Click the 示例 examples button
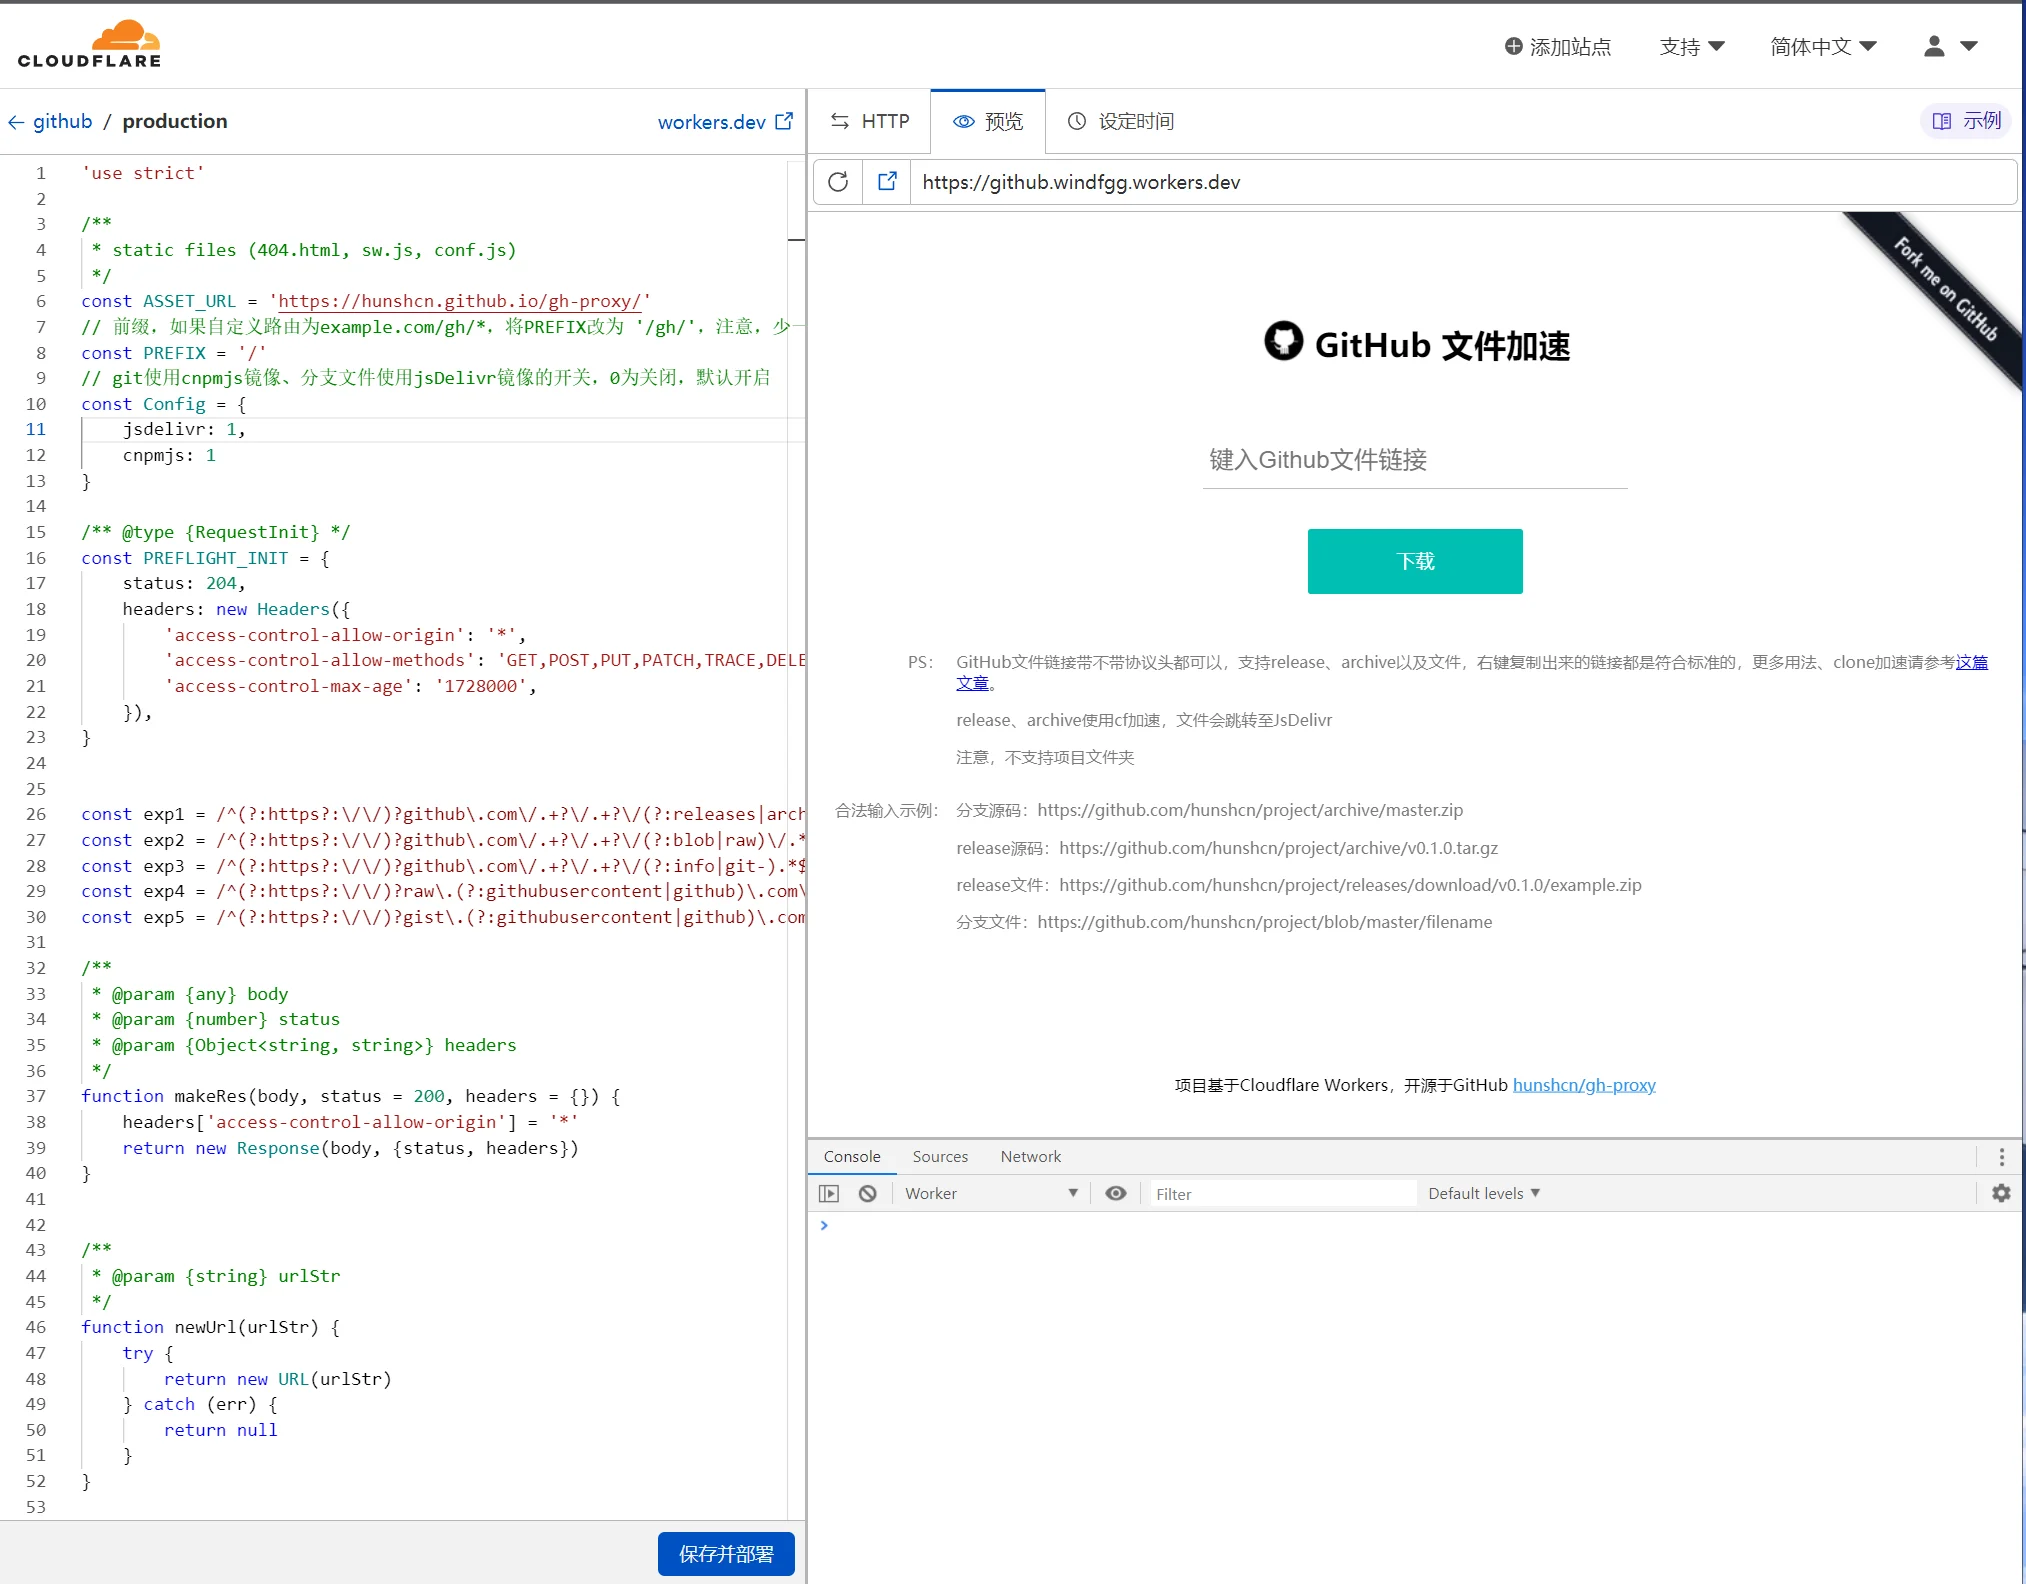 (1967, 121)
